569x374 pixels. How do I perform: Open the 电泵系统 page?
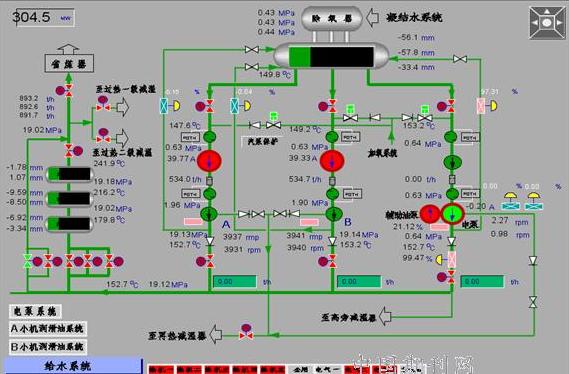(35, 311)
